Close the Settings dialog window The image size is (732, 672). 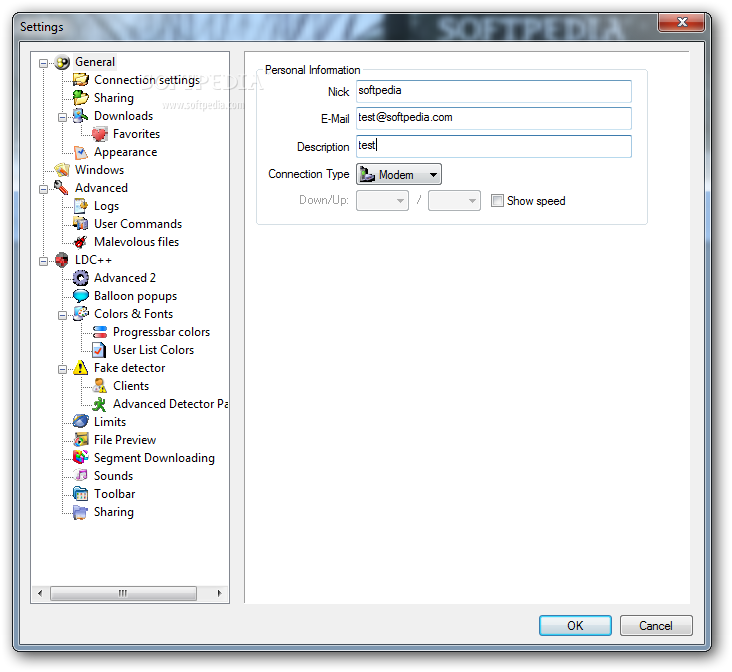tap(682, 22)
